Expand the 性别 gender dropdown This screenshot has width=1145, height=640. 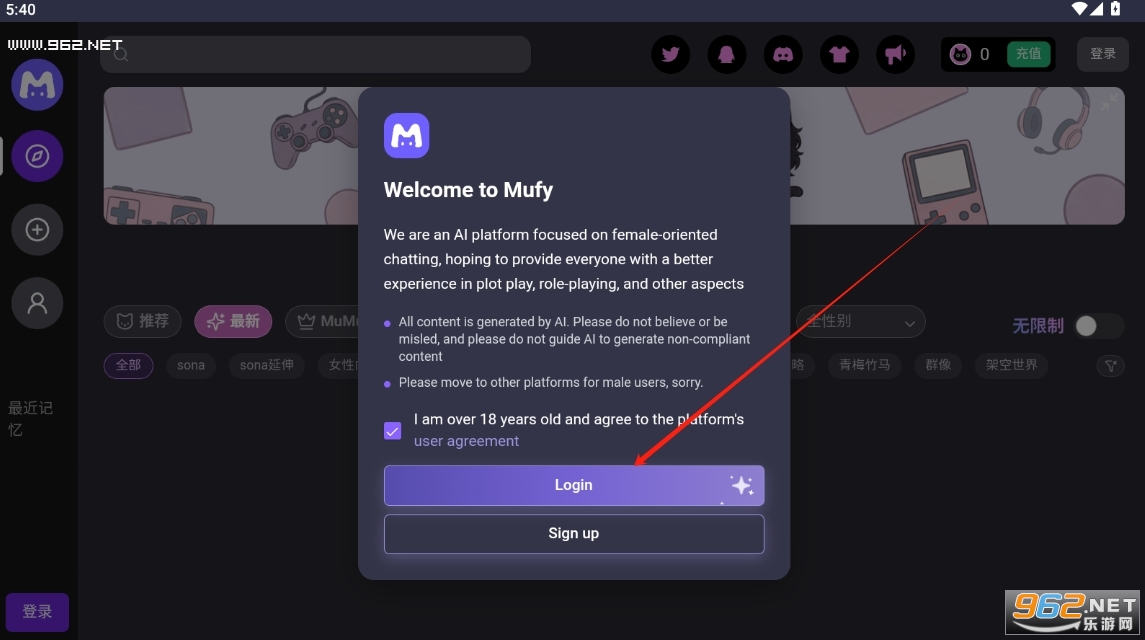click(x=860, y=321)
